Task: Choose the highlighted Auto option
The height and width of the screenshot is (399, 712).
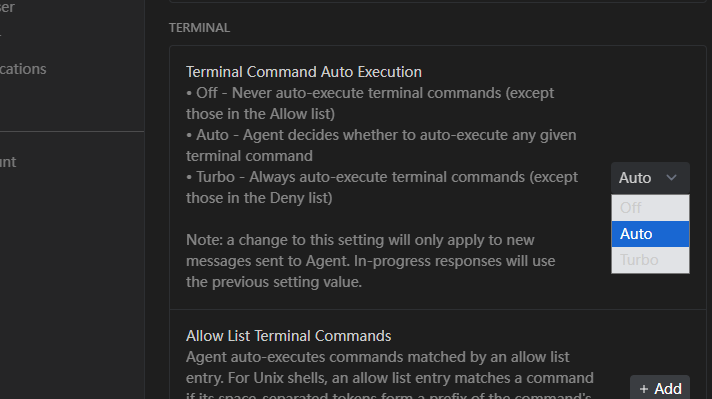Action: [650, 234]
